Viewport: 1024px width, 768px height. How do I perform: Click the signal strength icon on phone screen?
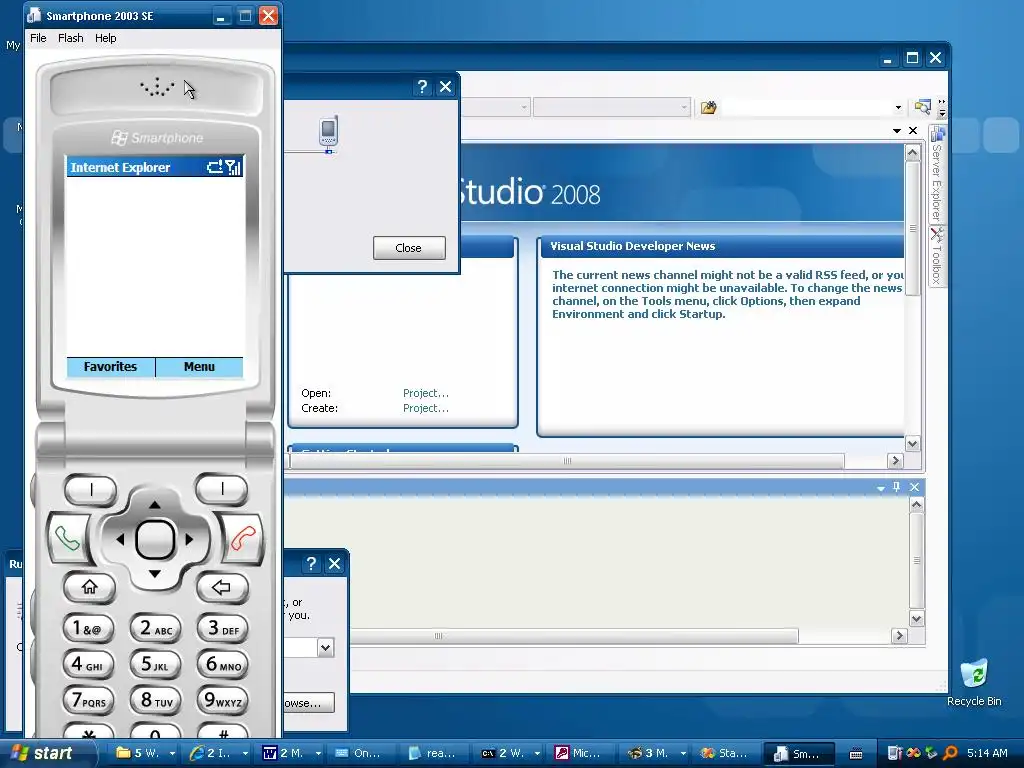pyautogui.click(x=234, y=167)
